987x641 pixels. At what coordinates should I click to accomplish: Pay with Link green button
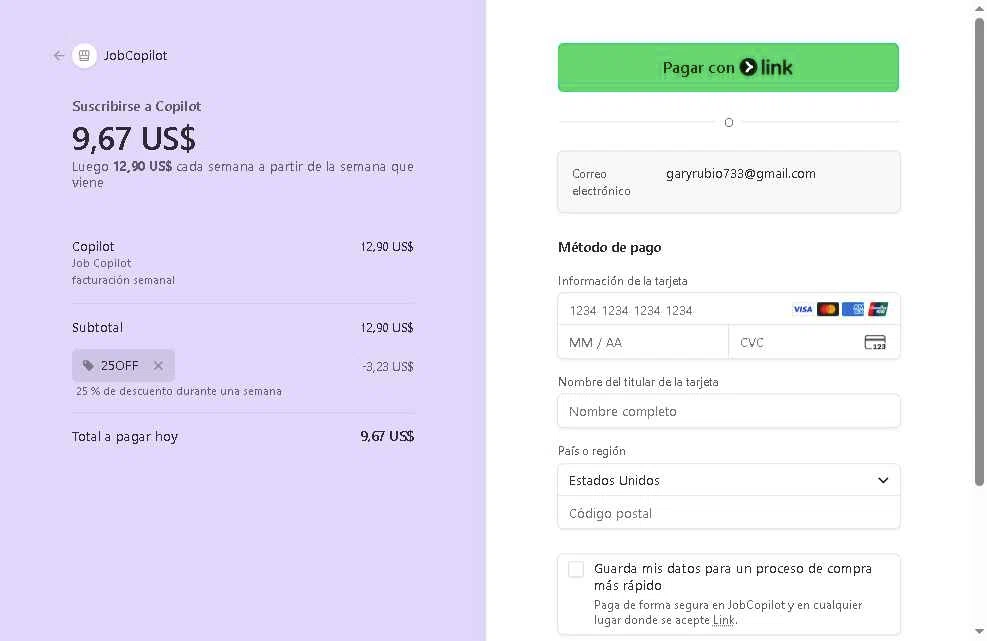point(728,67)
